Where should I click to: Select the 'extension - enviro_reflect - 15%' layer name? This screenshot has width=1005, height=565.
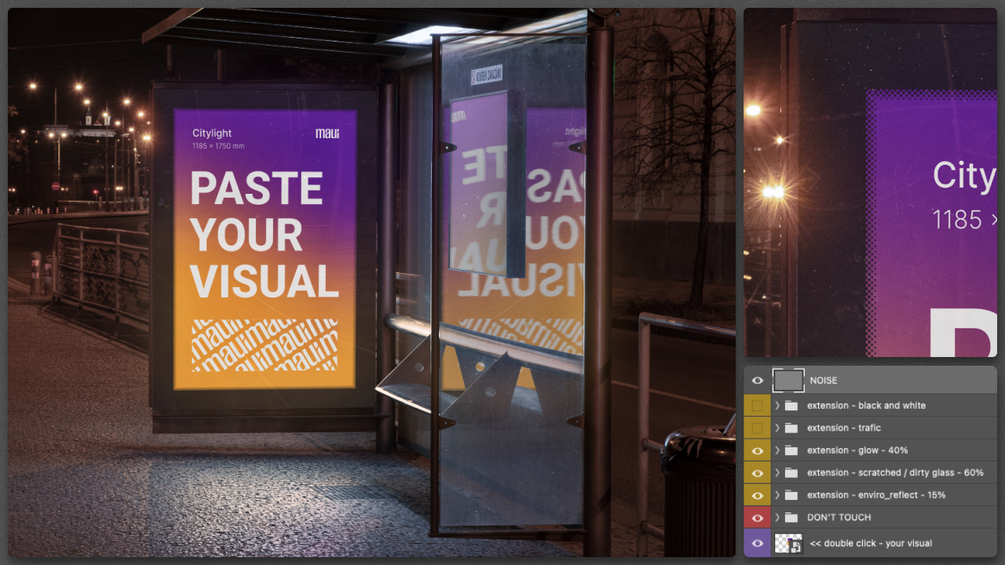point(876,495)
